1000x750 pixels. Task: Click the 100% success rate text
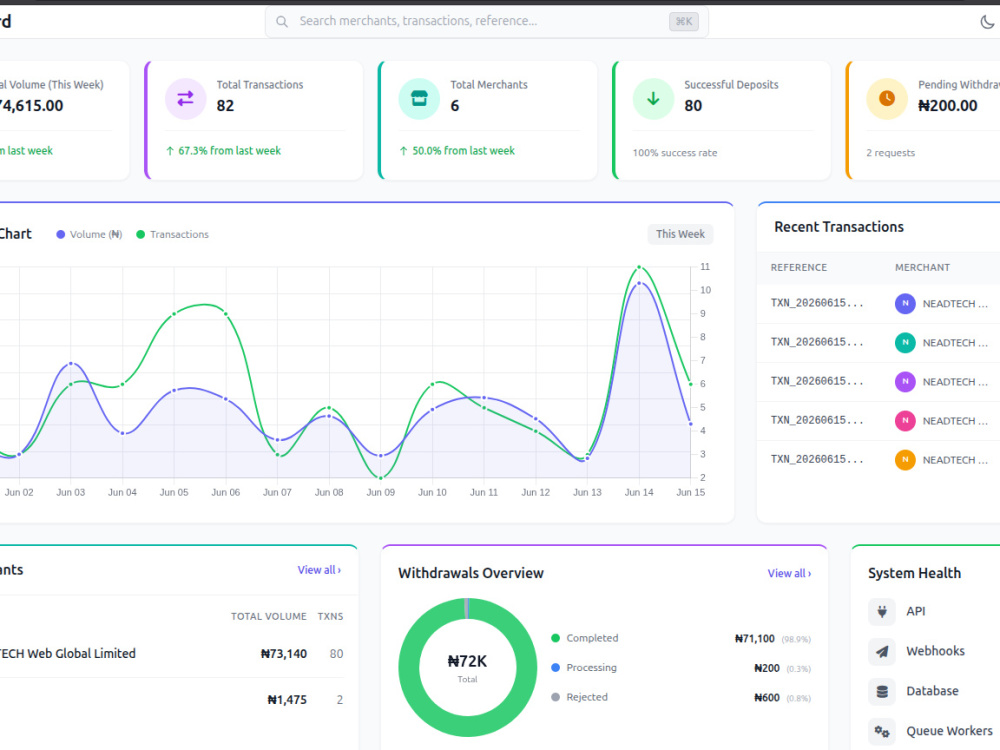pos(675,153)
